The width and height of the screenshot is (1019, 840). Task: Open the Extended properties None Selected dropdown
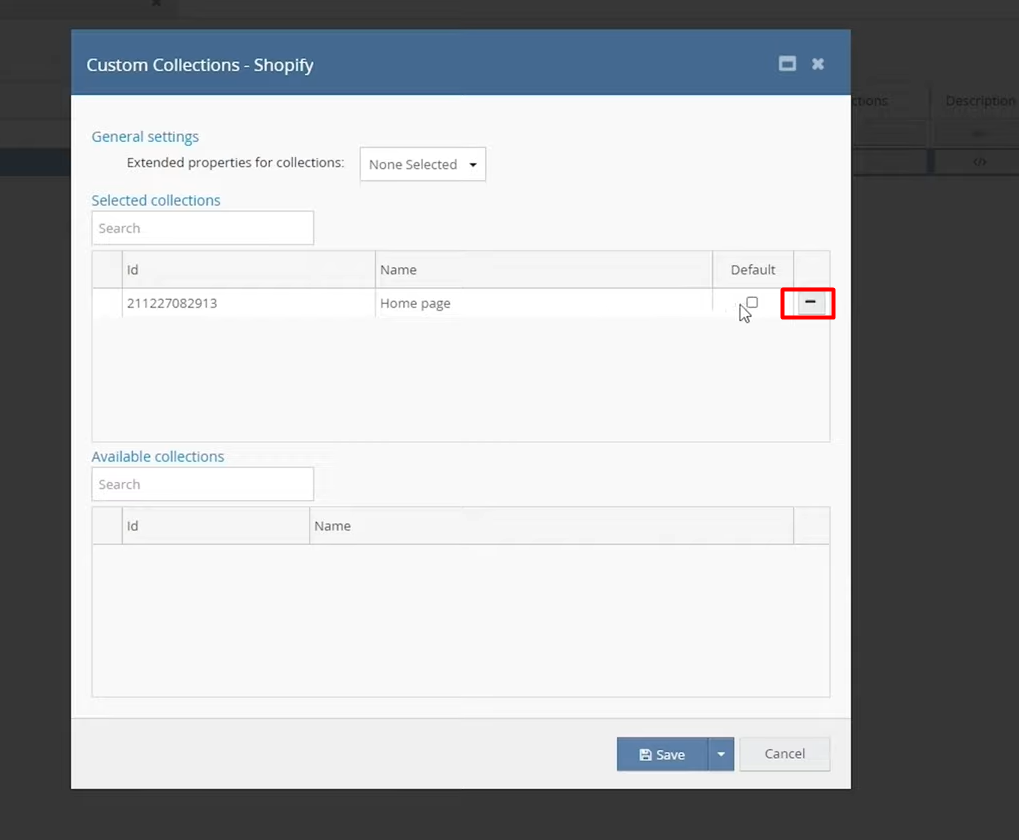[422, 164]
